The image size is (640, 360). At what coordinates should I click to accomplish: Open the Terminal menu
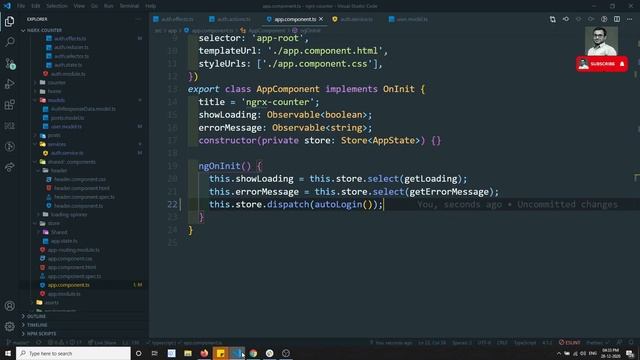tap(129, 6)
